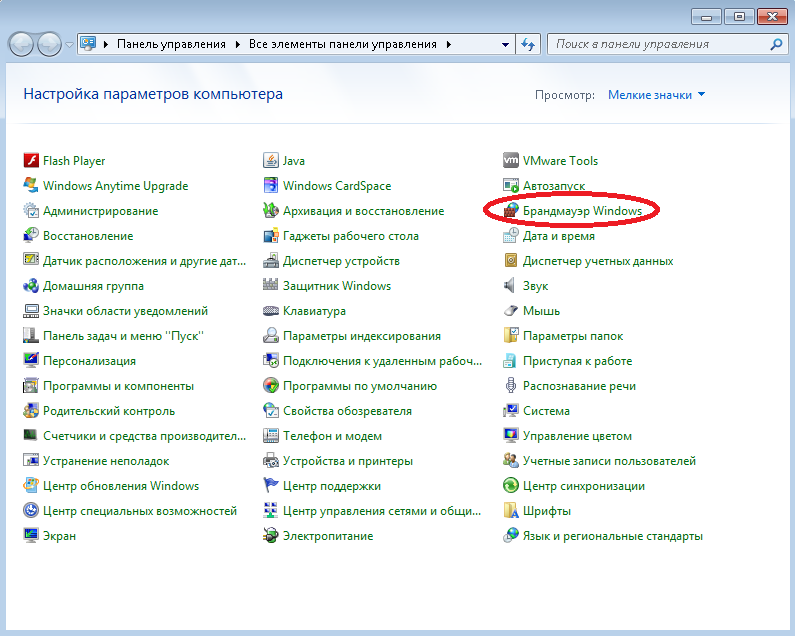Expand the arrow before Панель управления breadcrumb
The image size is (795, 636).
[x=106, y=45]
